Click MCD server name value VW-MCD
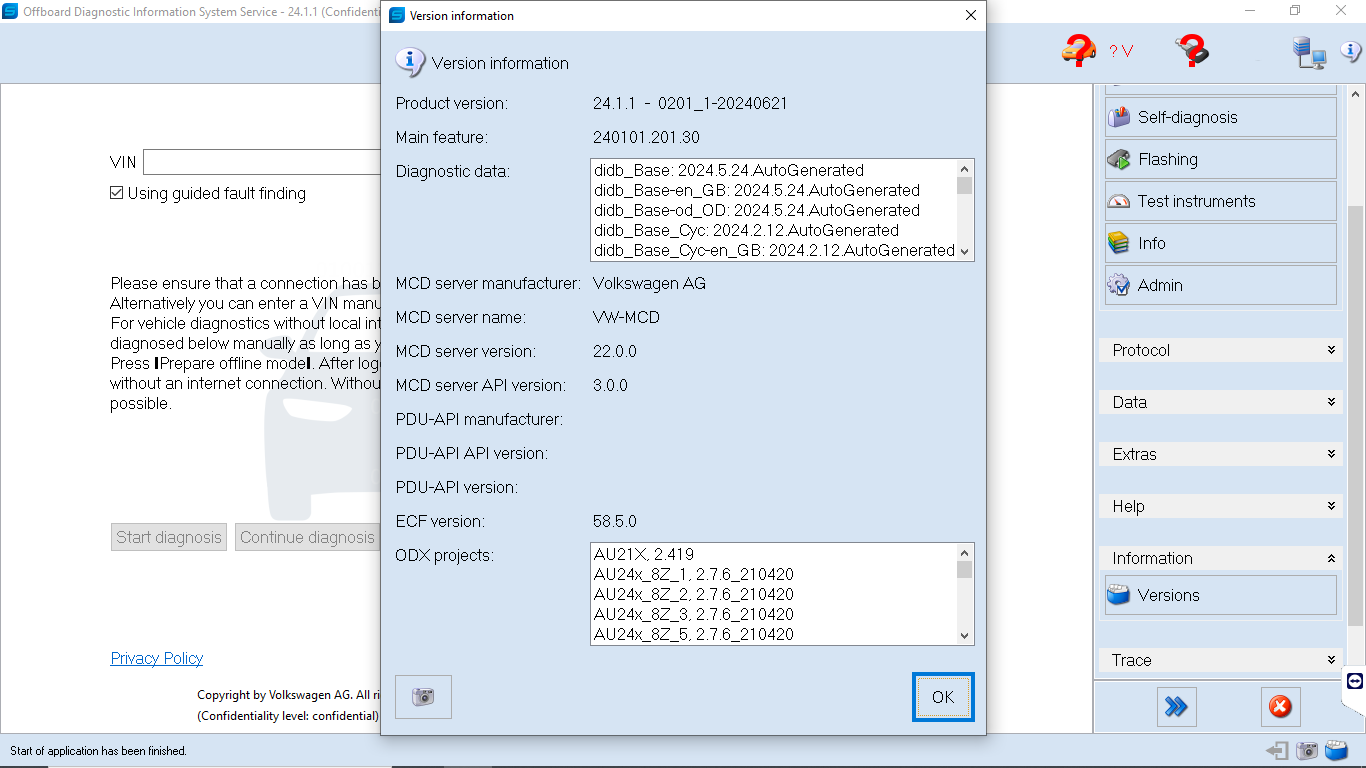The width and height of the screenshot is (1366, 768). (626, 317)
